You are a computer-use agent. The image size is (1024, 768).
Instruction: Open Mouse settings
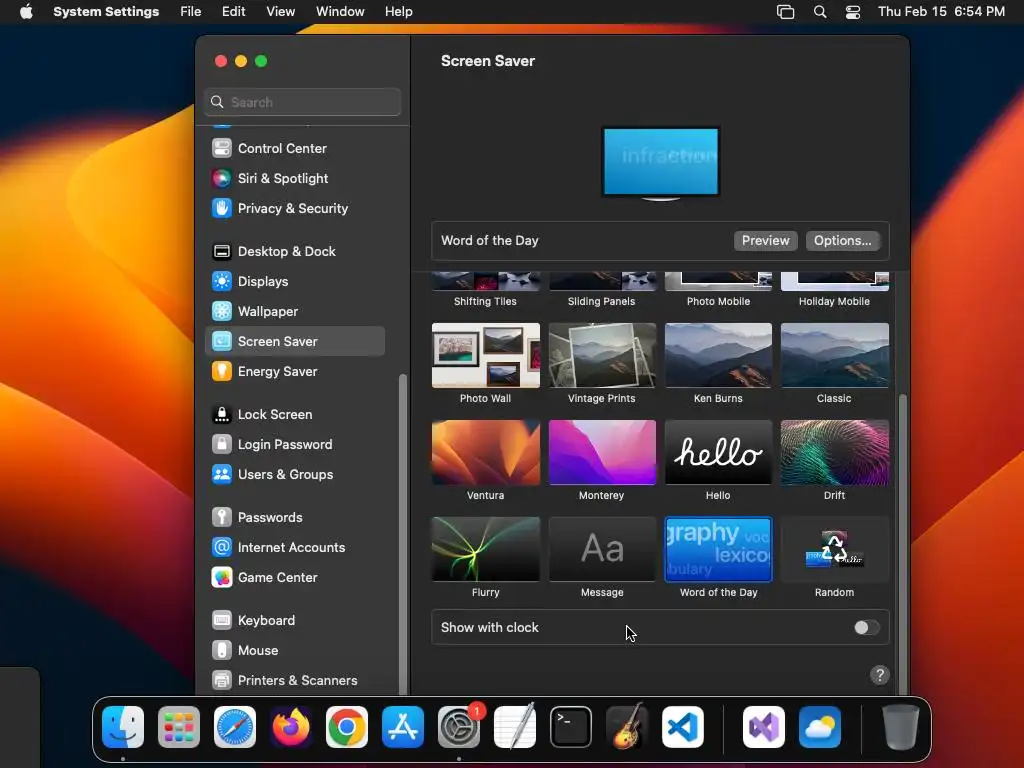[295, 651]
